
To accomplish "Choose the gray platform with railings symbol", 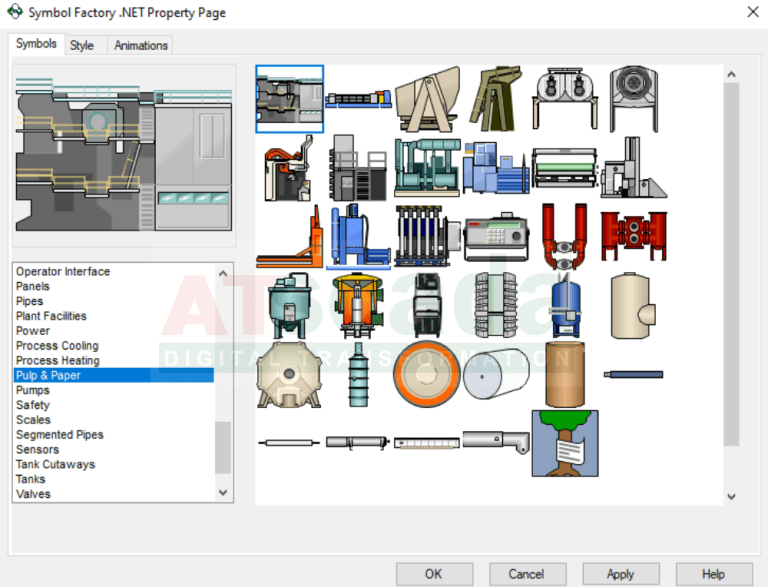I will pyautogui.click(x=358, y=168).
